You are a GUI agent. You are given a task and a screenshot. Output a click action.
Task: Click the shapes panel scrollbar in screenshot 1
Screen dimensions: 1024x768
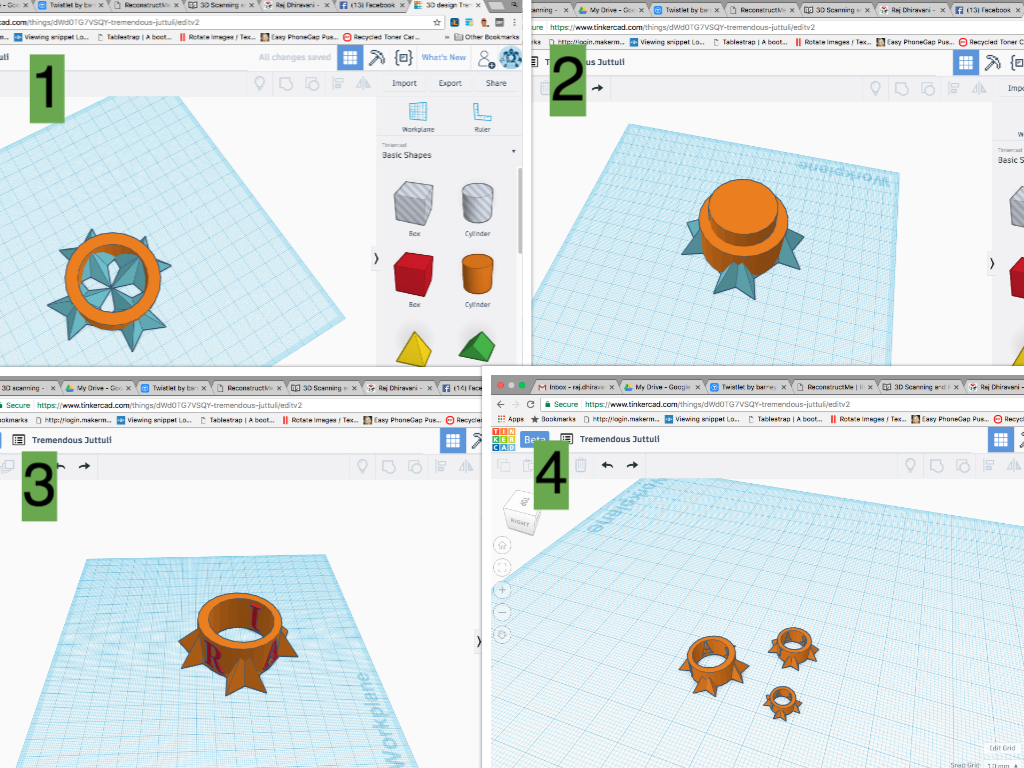point(520,211)
